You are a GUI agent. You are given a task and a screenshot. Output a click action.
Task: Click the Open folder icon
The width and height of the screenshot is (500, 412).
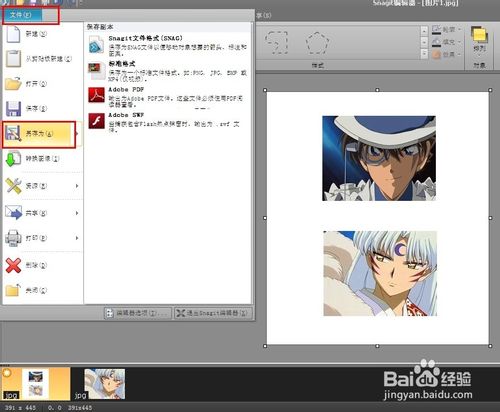pyautogui.click(x=13, y=83)
